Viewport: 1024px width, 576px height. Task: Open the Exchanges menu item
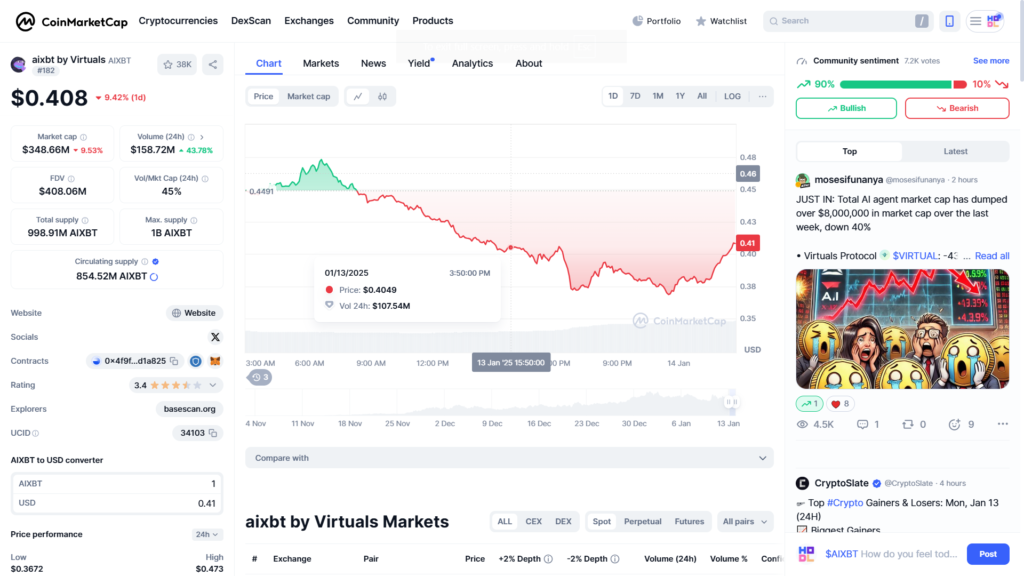[x=308, y=20]
